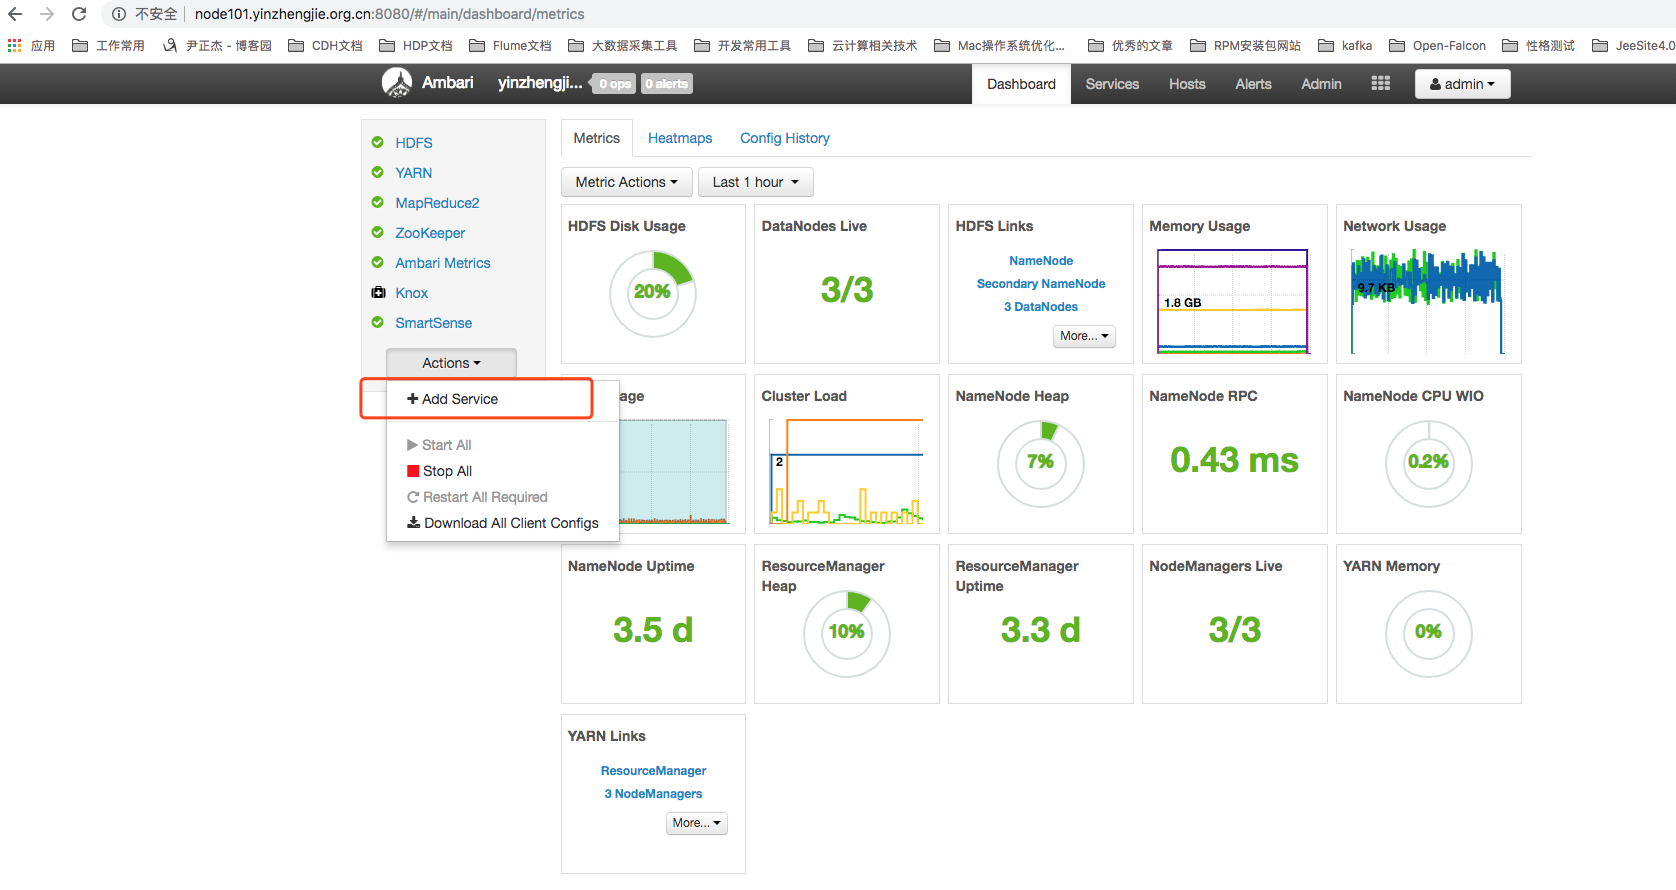Open the admin user dropdown
This screenshot has width=1676, height=890.
(x=1462, y=84)
